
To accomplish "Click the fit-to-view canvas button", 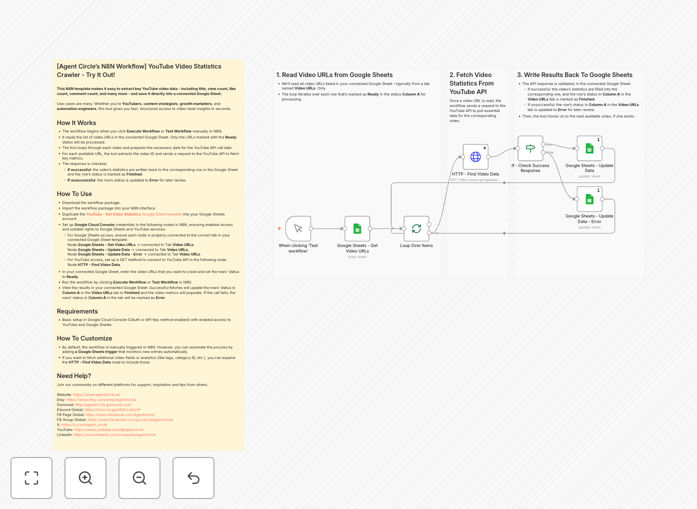I will (32, 478).
